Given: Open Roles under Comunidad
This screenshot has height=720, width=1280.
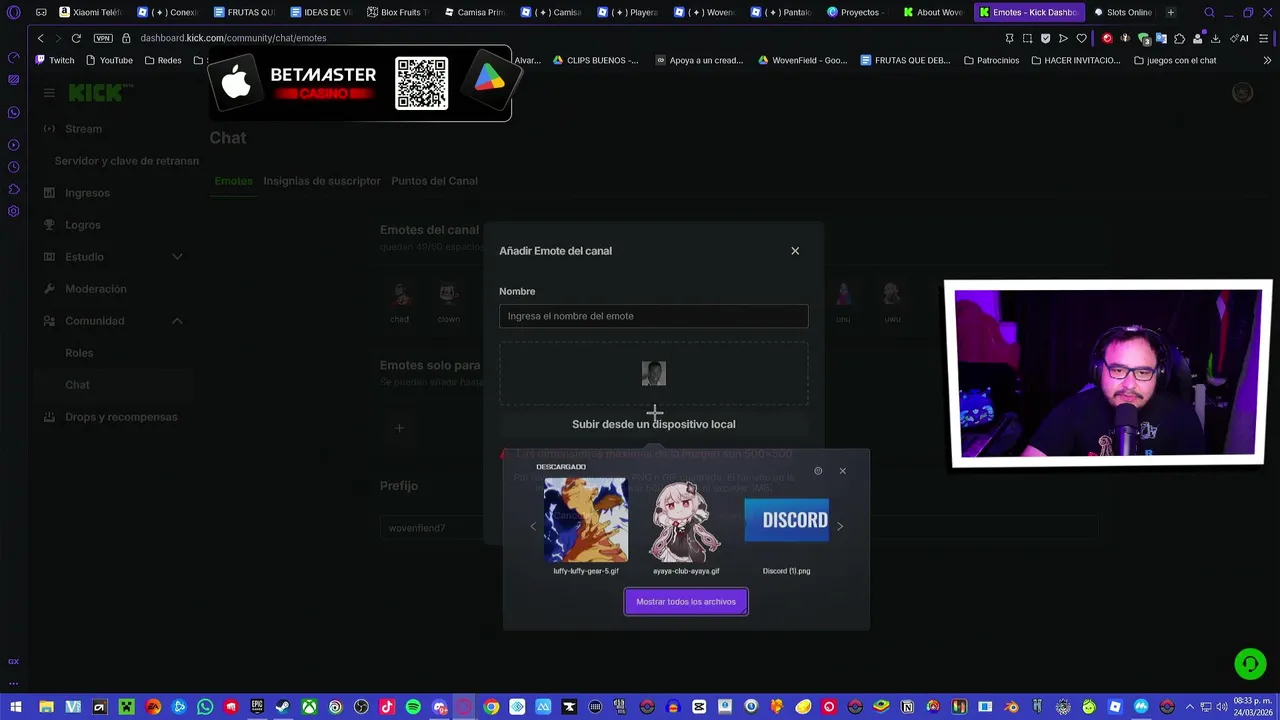Looking at the screenshot, I should [x=79, y=353].
